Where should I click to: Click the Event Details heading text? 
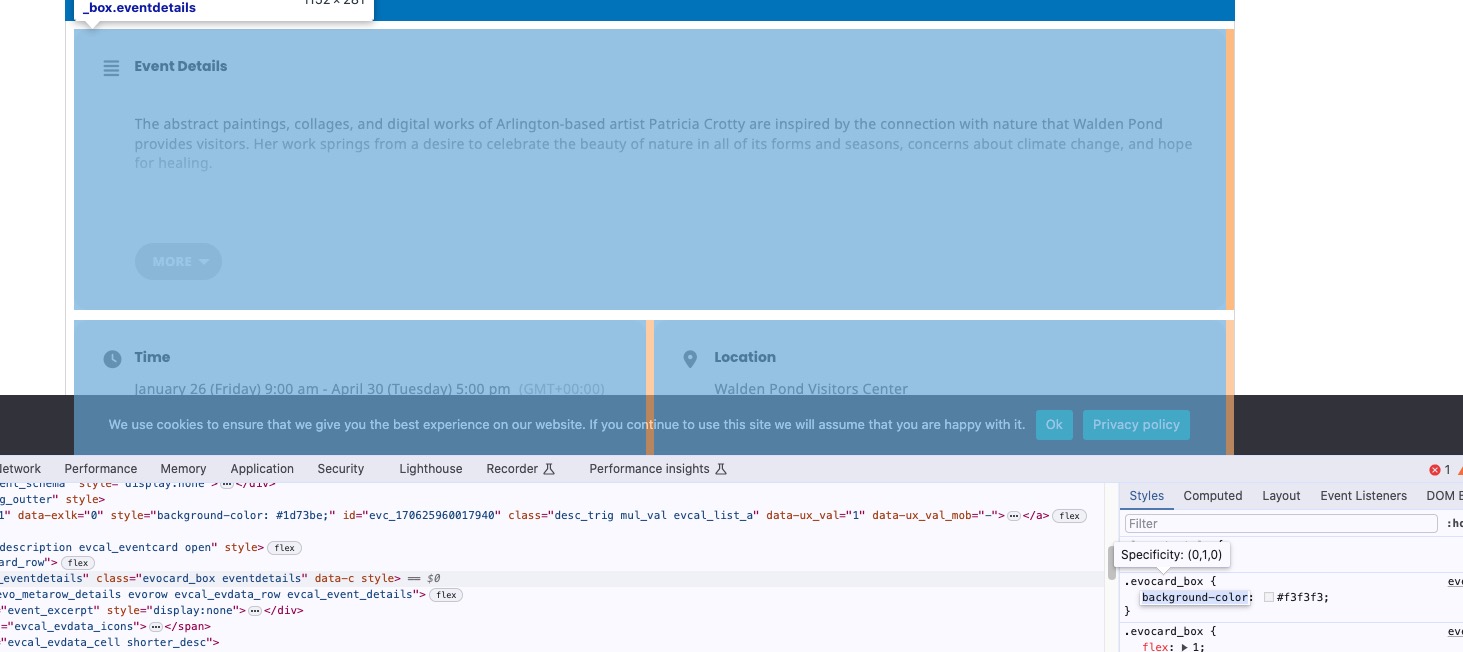point(181,67)
